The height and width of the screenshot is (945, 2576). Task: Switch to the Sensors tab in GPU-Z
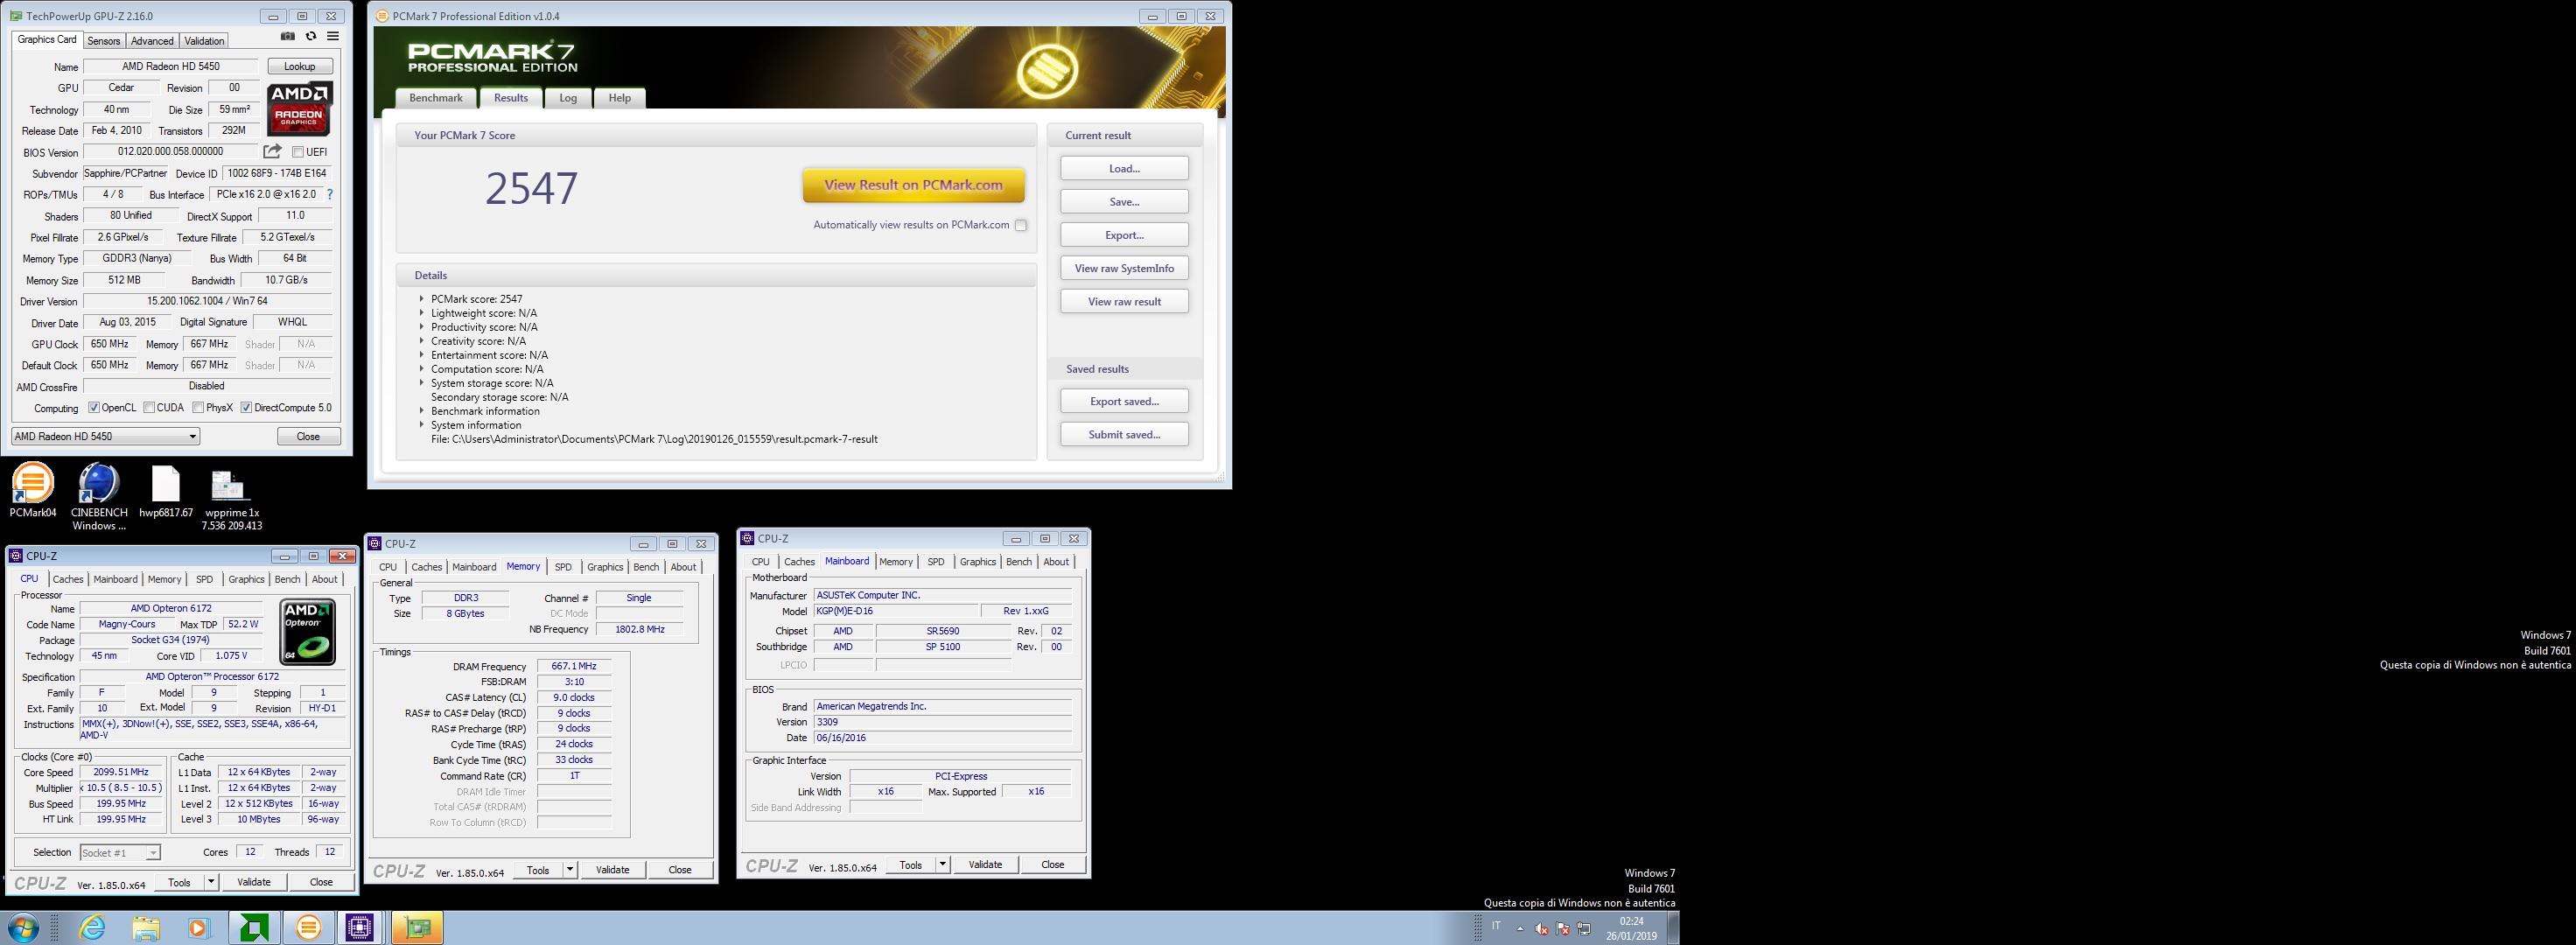click(x=104, y=41)
